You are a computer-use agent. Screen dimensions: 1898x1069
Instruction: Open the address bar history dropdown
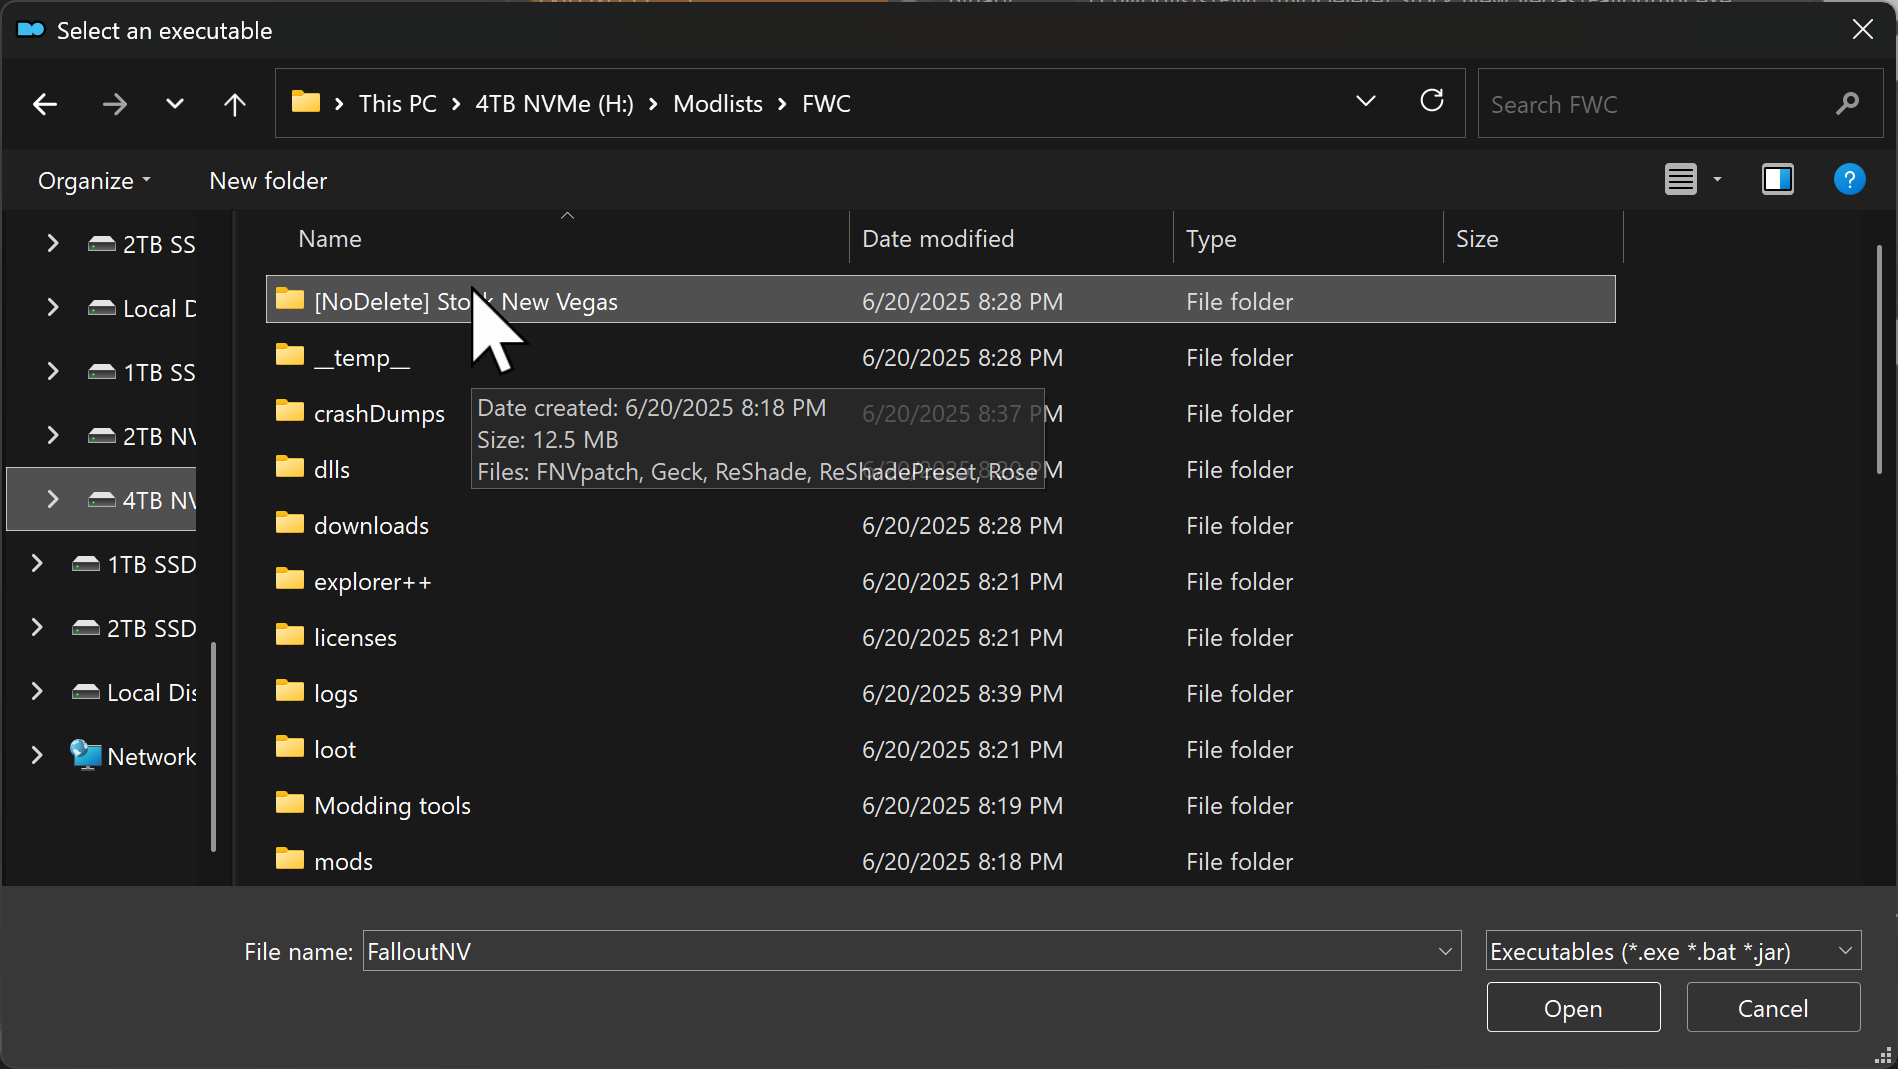click(1366, 101)
